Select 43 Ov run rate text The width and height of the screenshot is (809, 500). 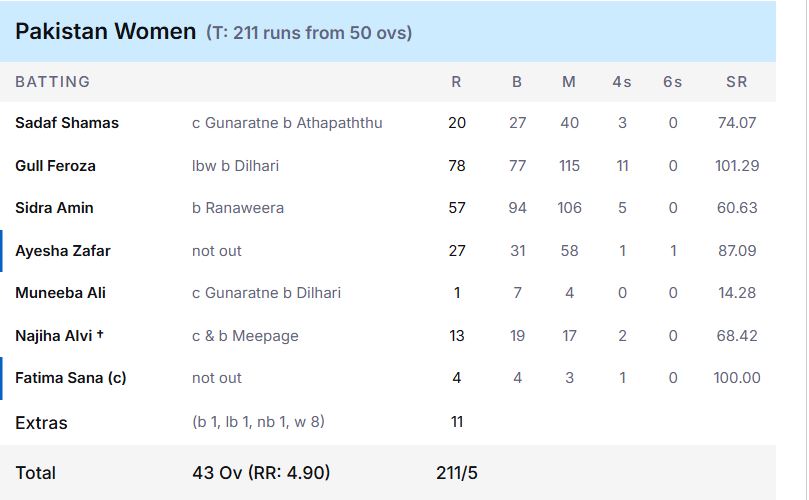(x=261, y=473)
